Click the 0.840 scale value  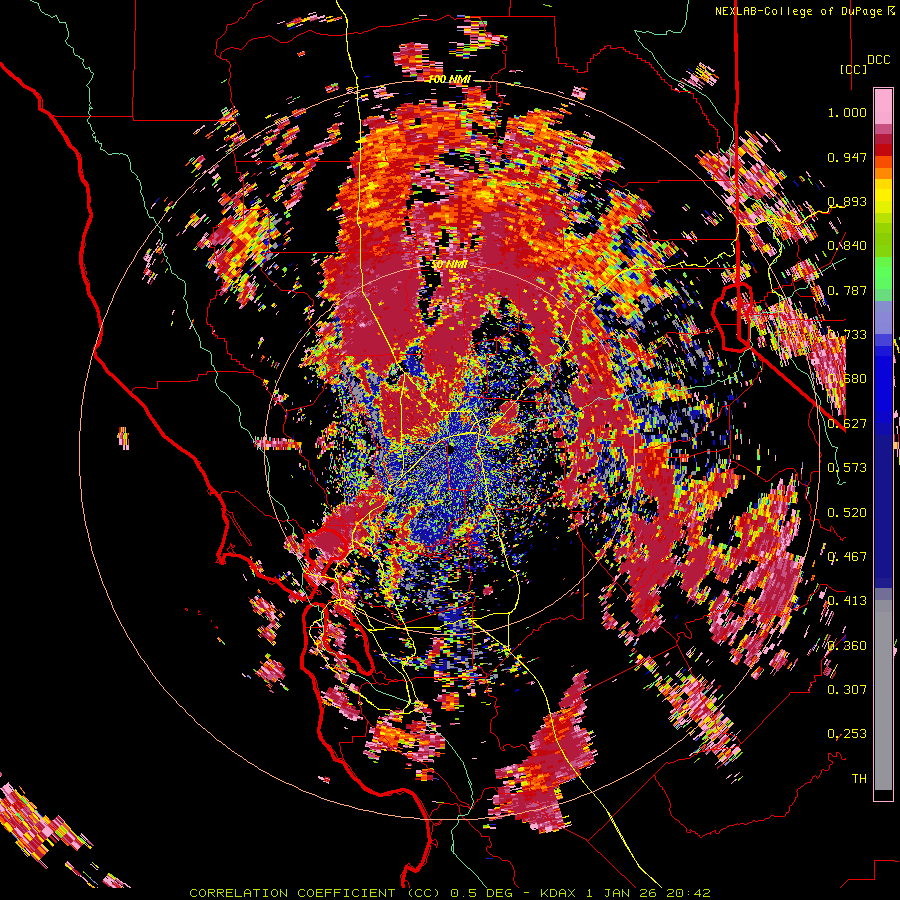[x=847, y=246]
